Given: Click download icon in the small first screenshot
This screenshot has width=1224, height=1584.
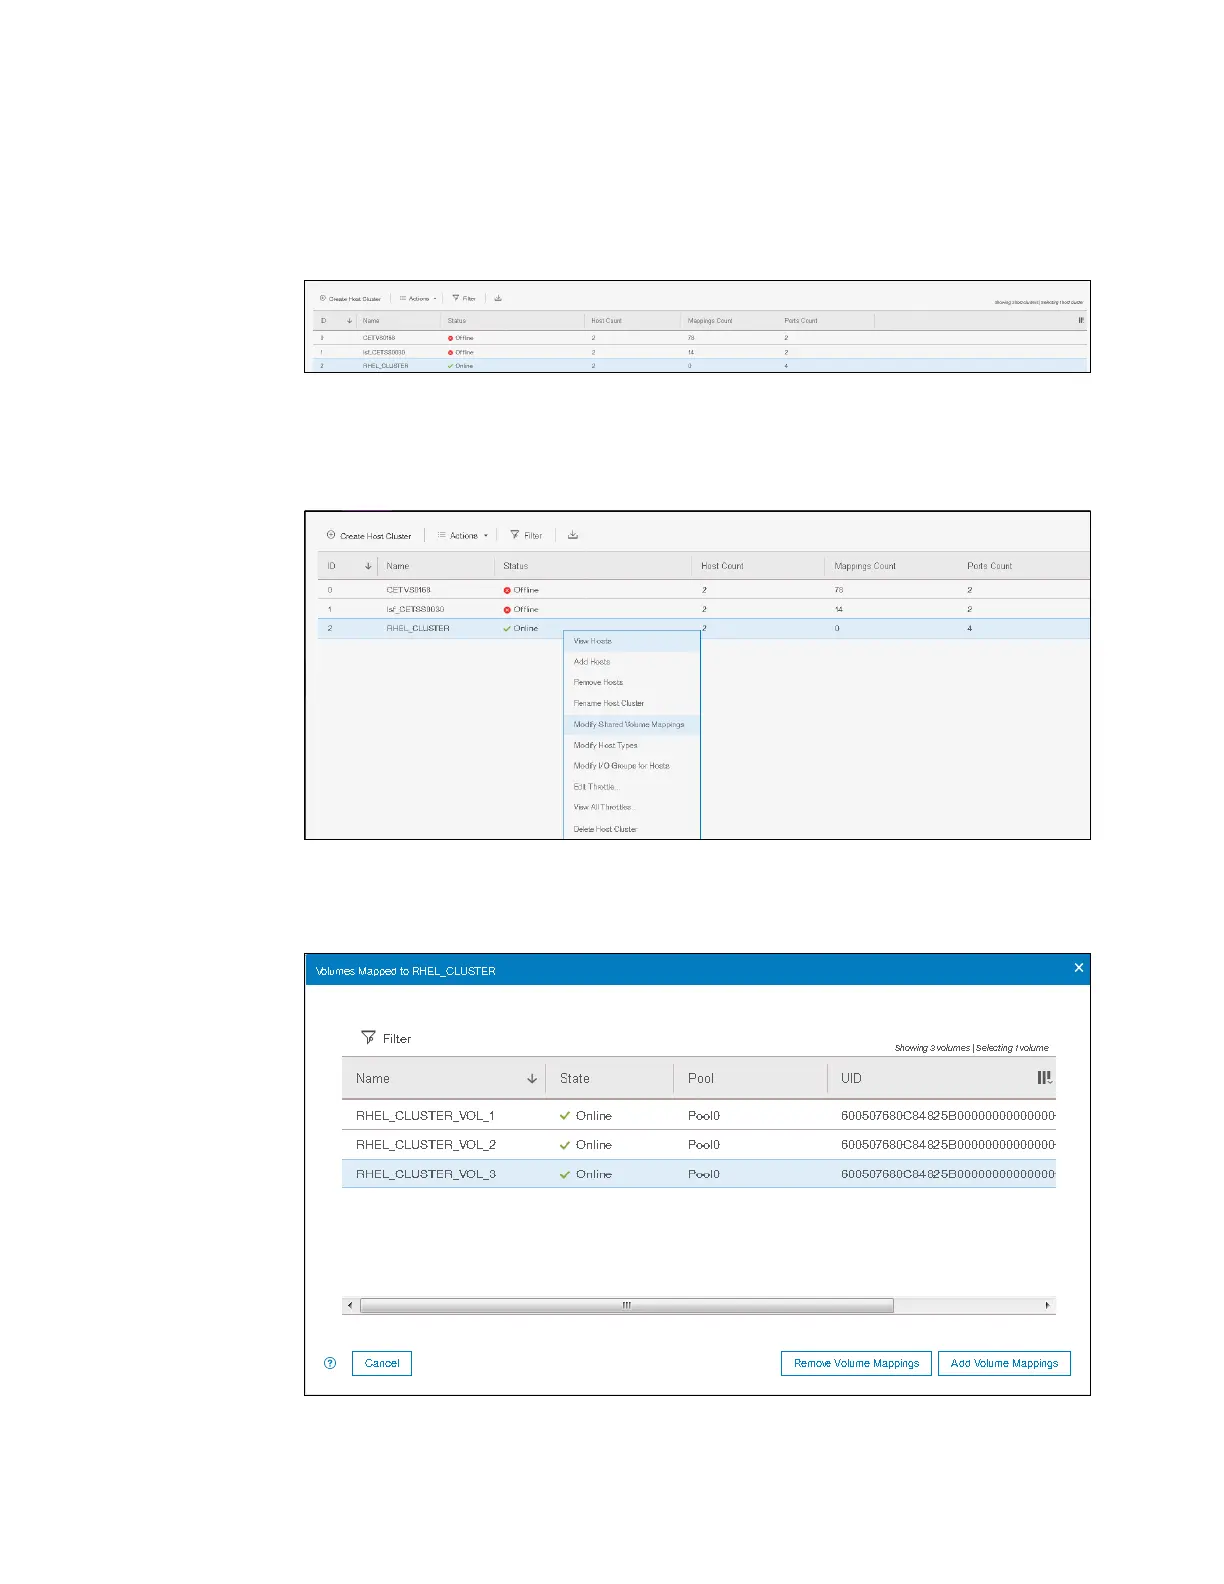Looking at the screenshot, I should 498,298.
